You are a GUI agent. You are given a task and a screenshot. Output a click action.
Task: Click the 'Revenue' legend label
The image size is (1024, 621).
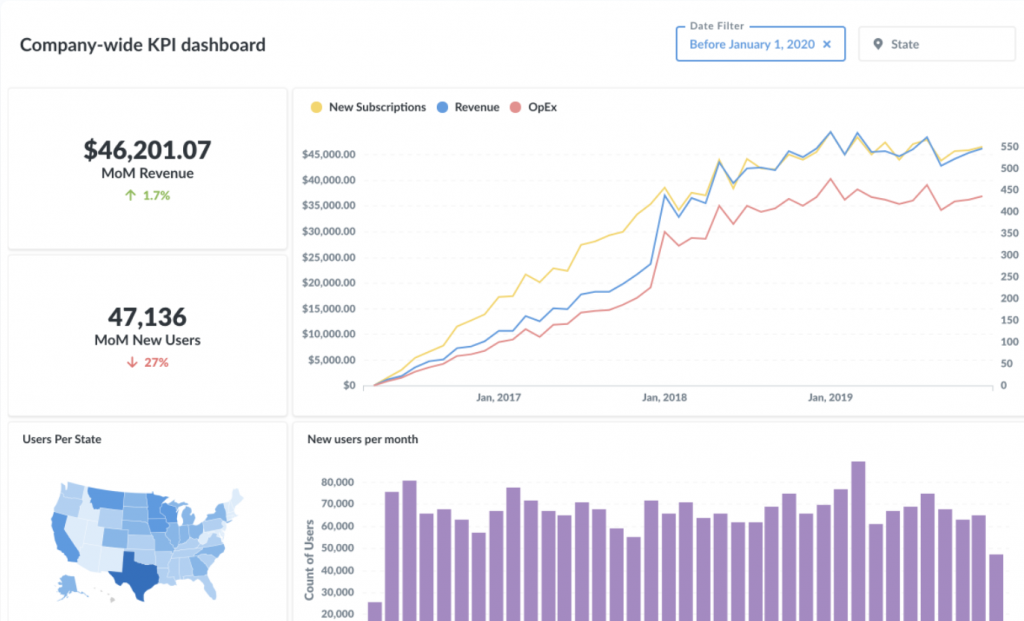click(x=477, y=107)
